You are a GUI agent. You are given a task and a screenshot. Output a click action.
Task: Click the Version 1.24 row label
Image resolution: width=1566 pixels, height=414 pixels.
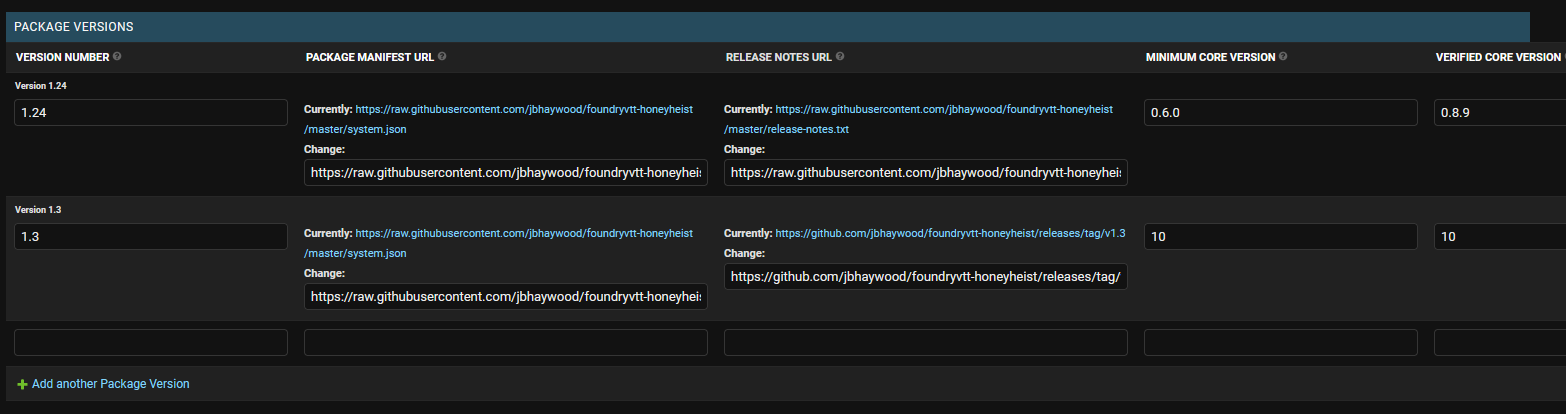(41, 86)
